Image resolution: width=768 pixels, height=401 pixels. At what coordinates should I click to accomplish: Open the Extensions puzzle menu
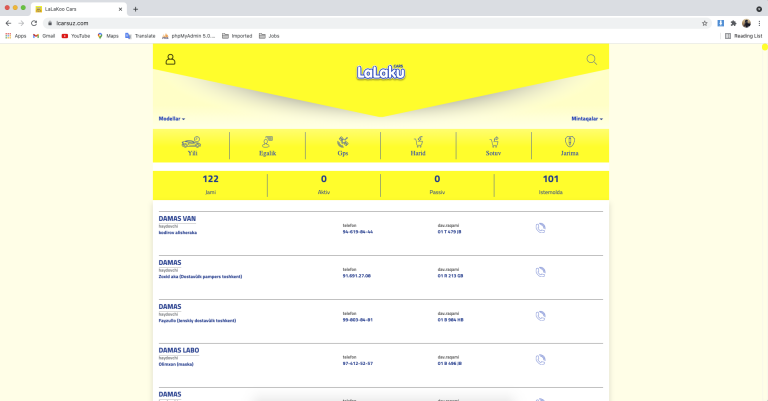click(733, 23)
